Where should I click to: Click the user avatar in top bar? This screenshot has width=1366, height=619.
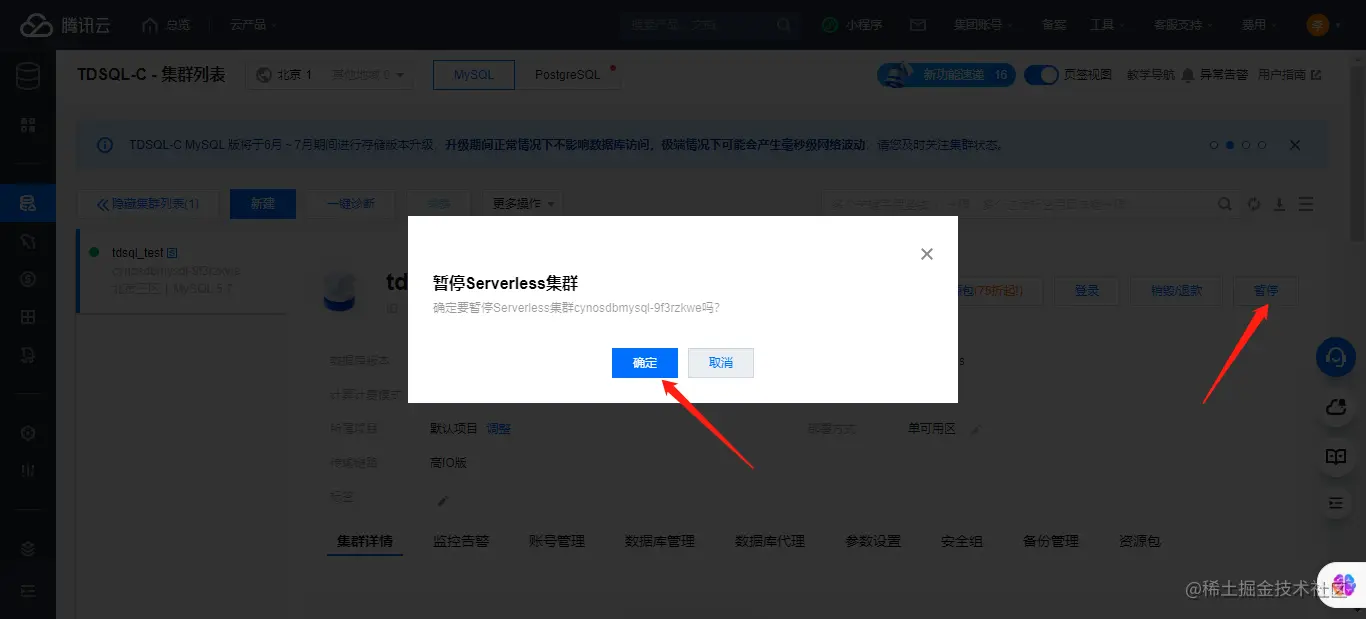point(1318,25)
